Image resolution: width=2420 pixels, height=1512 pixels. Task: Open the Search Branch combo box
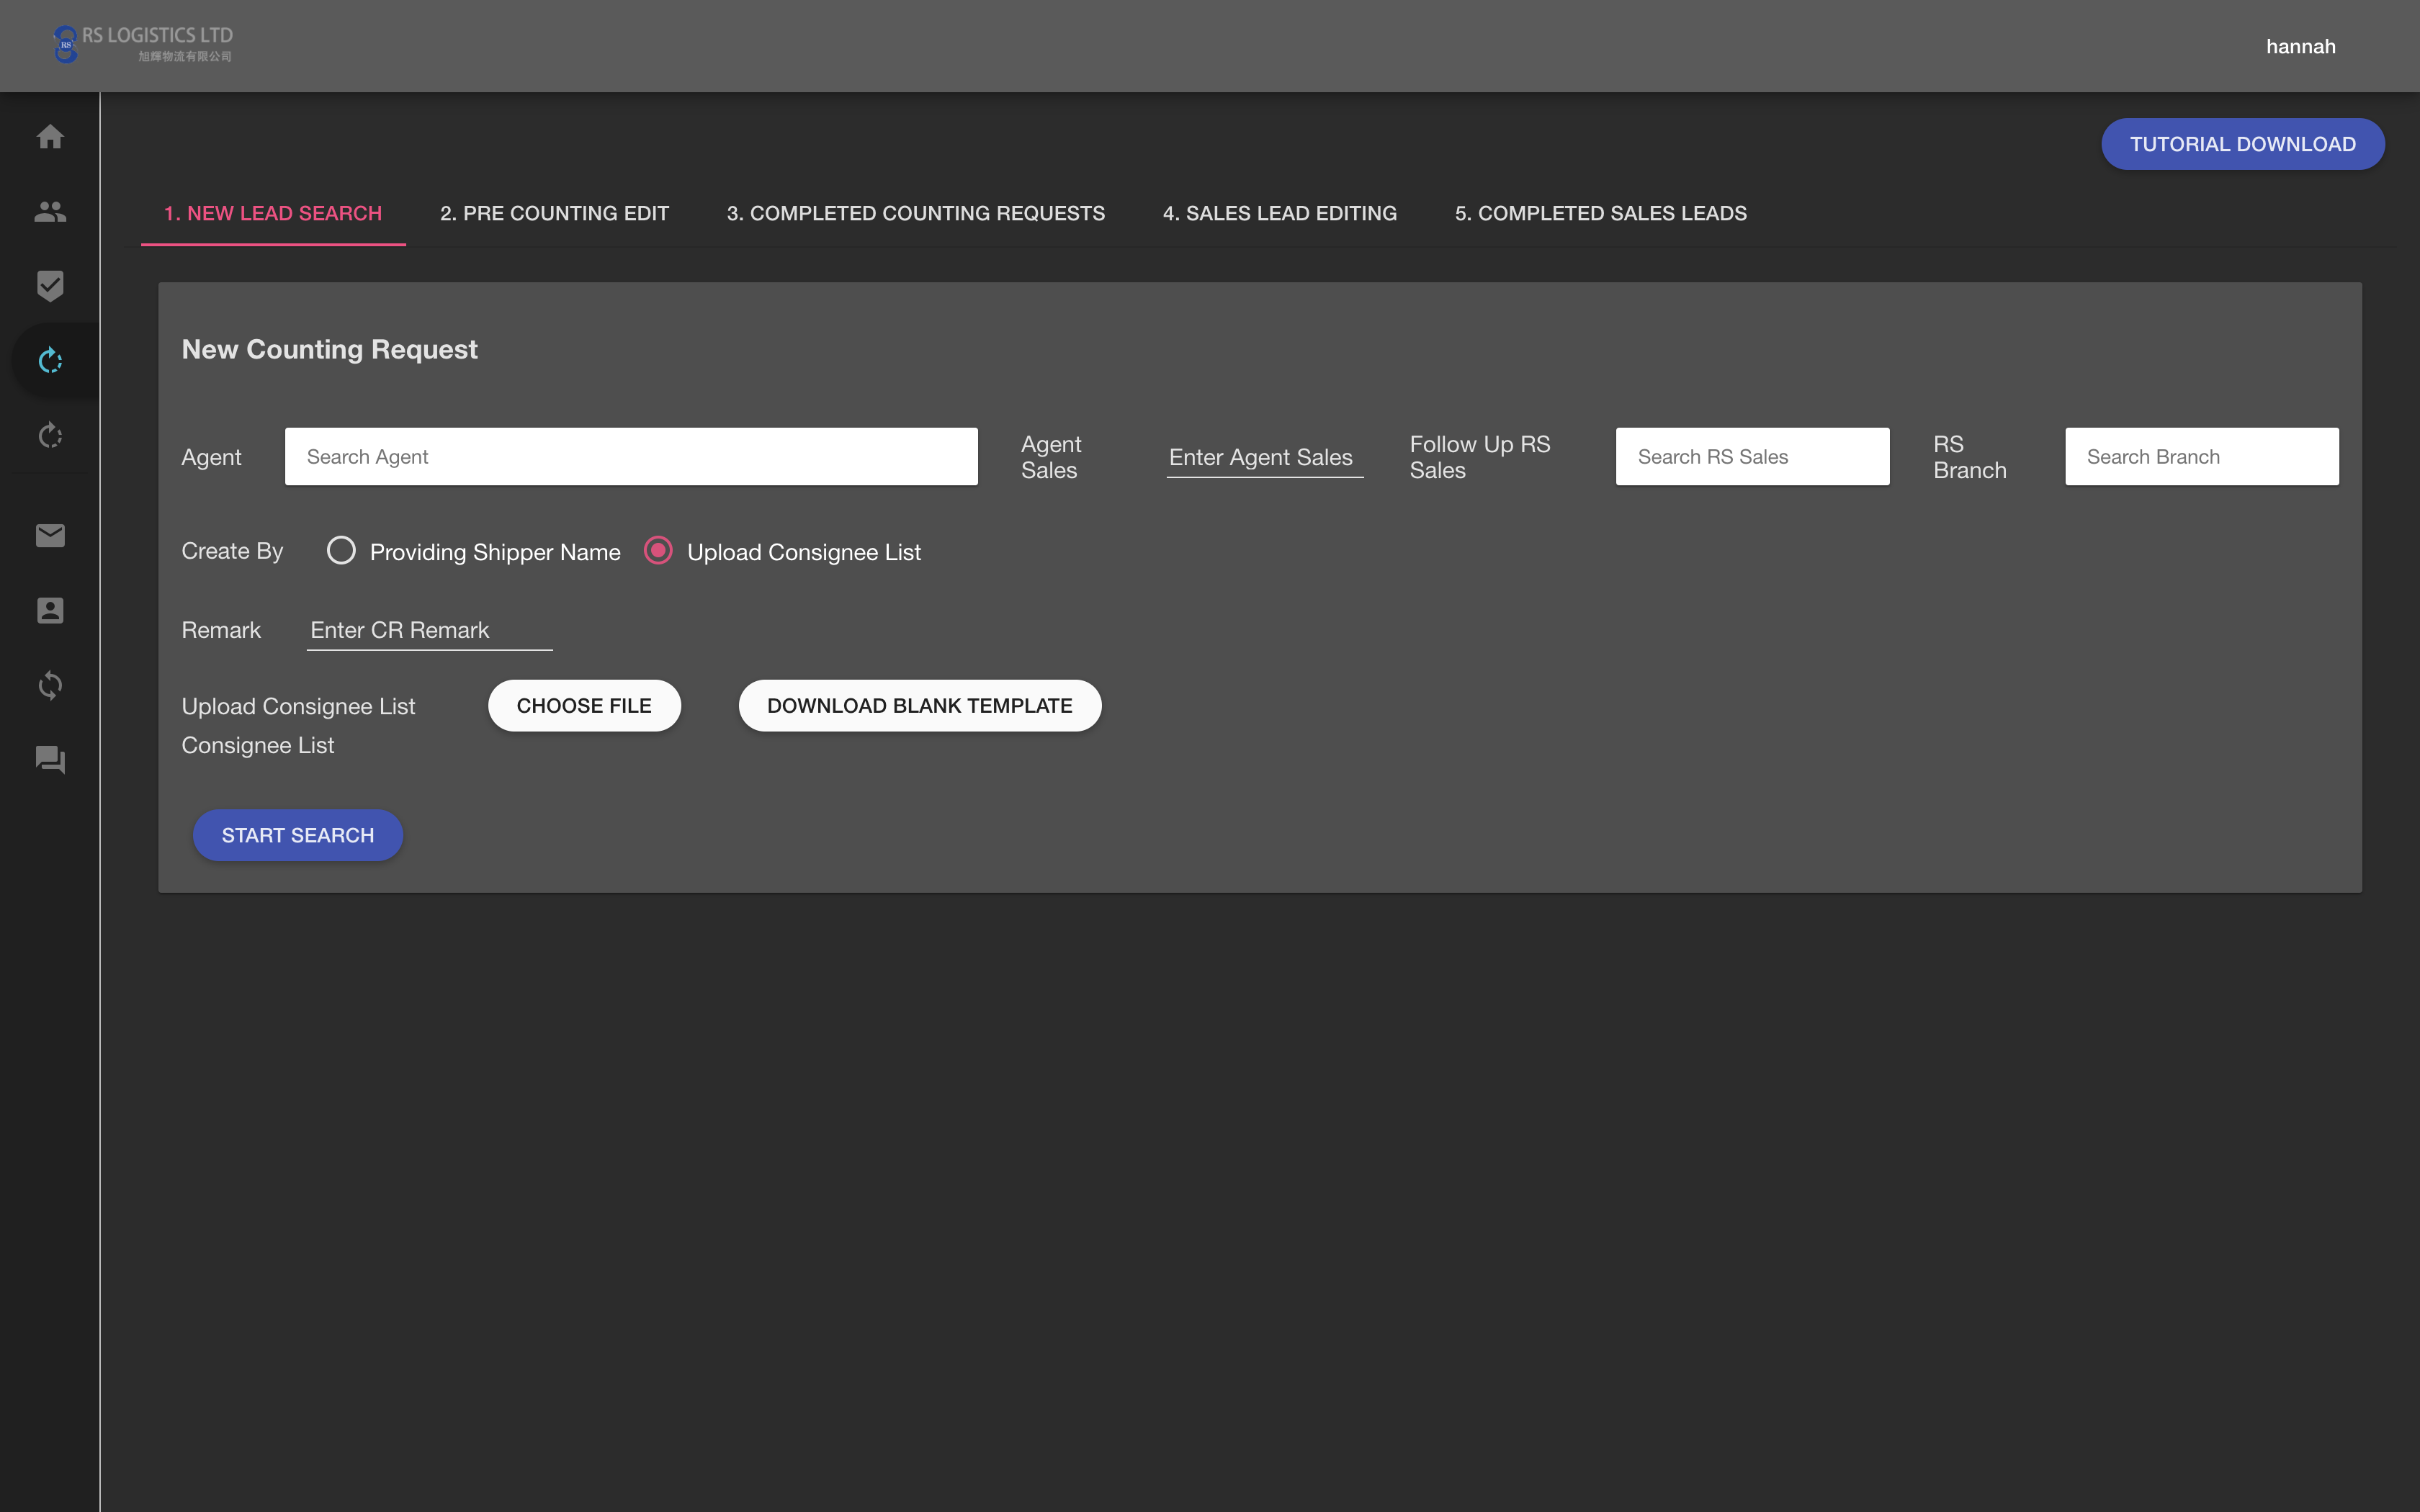coord(2202,457)
